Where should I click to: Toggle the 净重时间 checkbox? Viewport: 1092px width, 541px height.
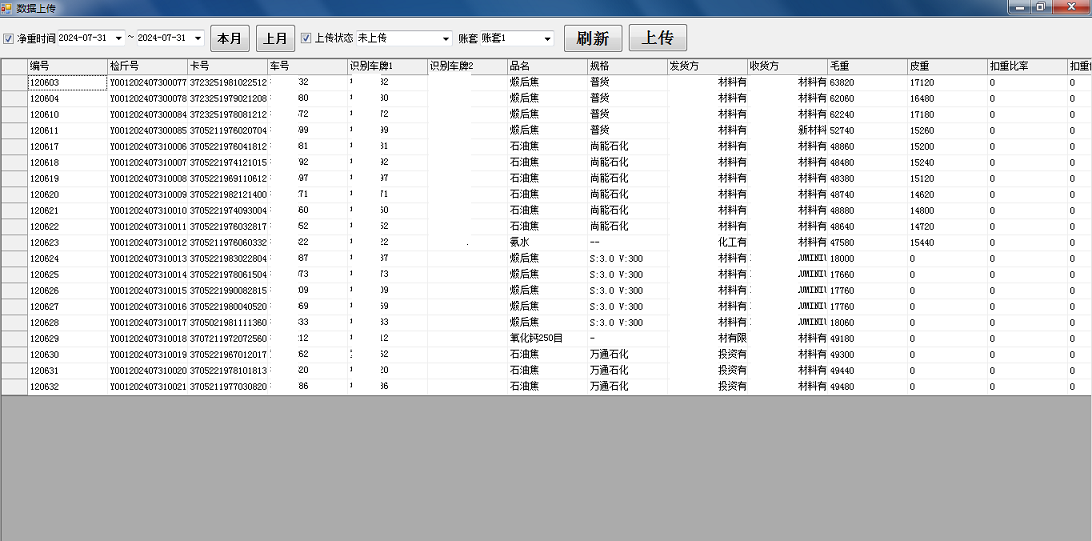coord(9,39)
